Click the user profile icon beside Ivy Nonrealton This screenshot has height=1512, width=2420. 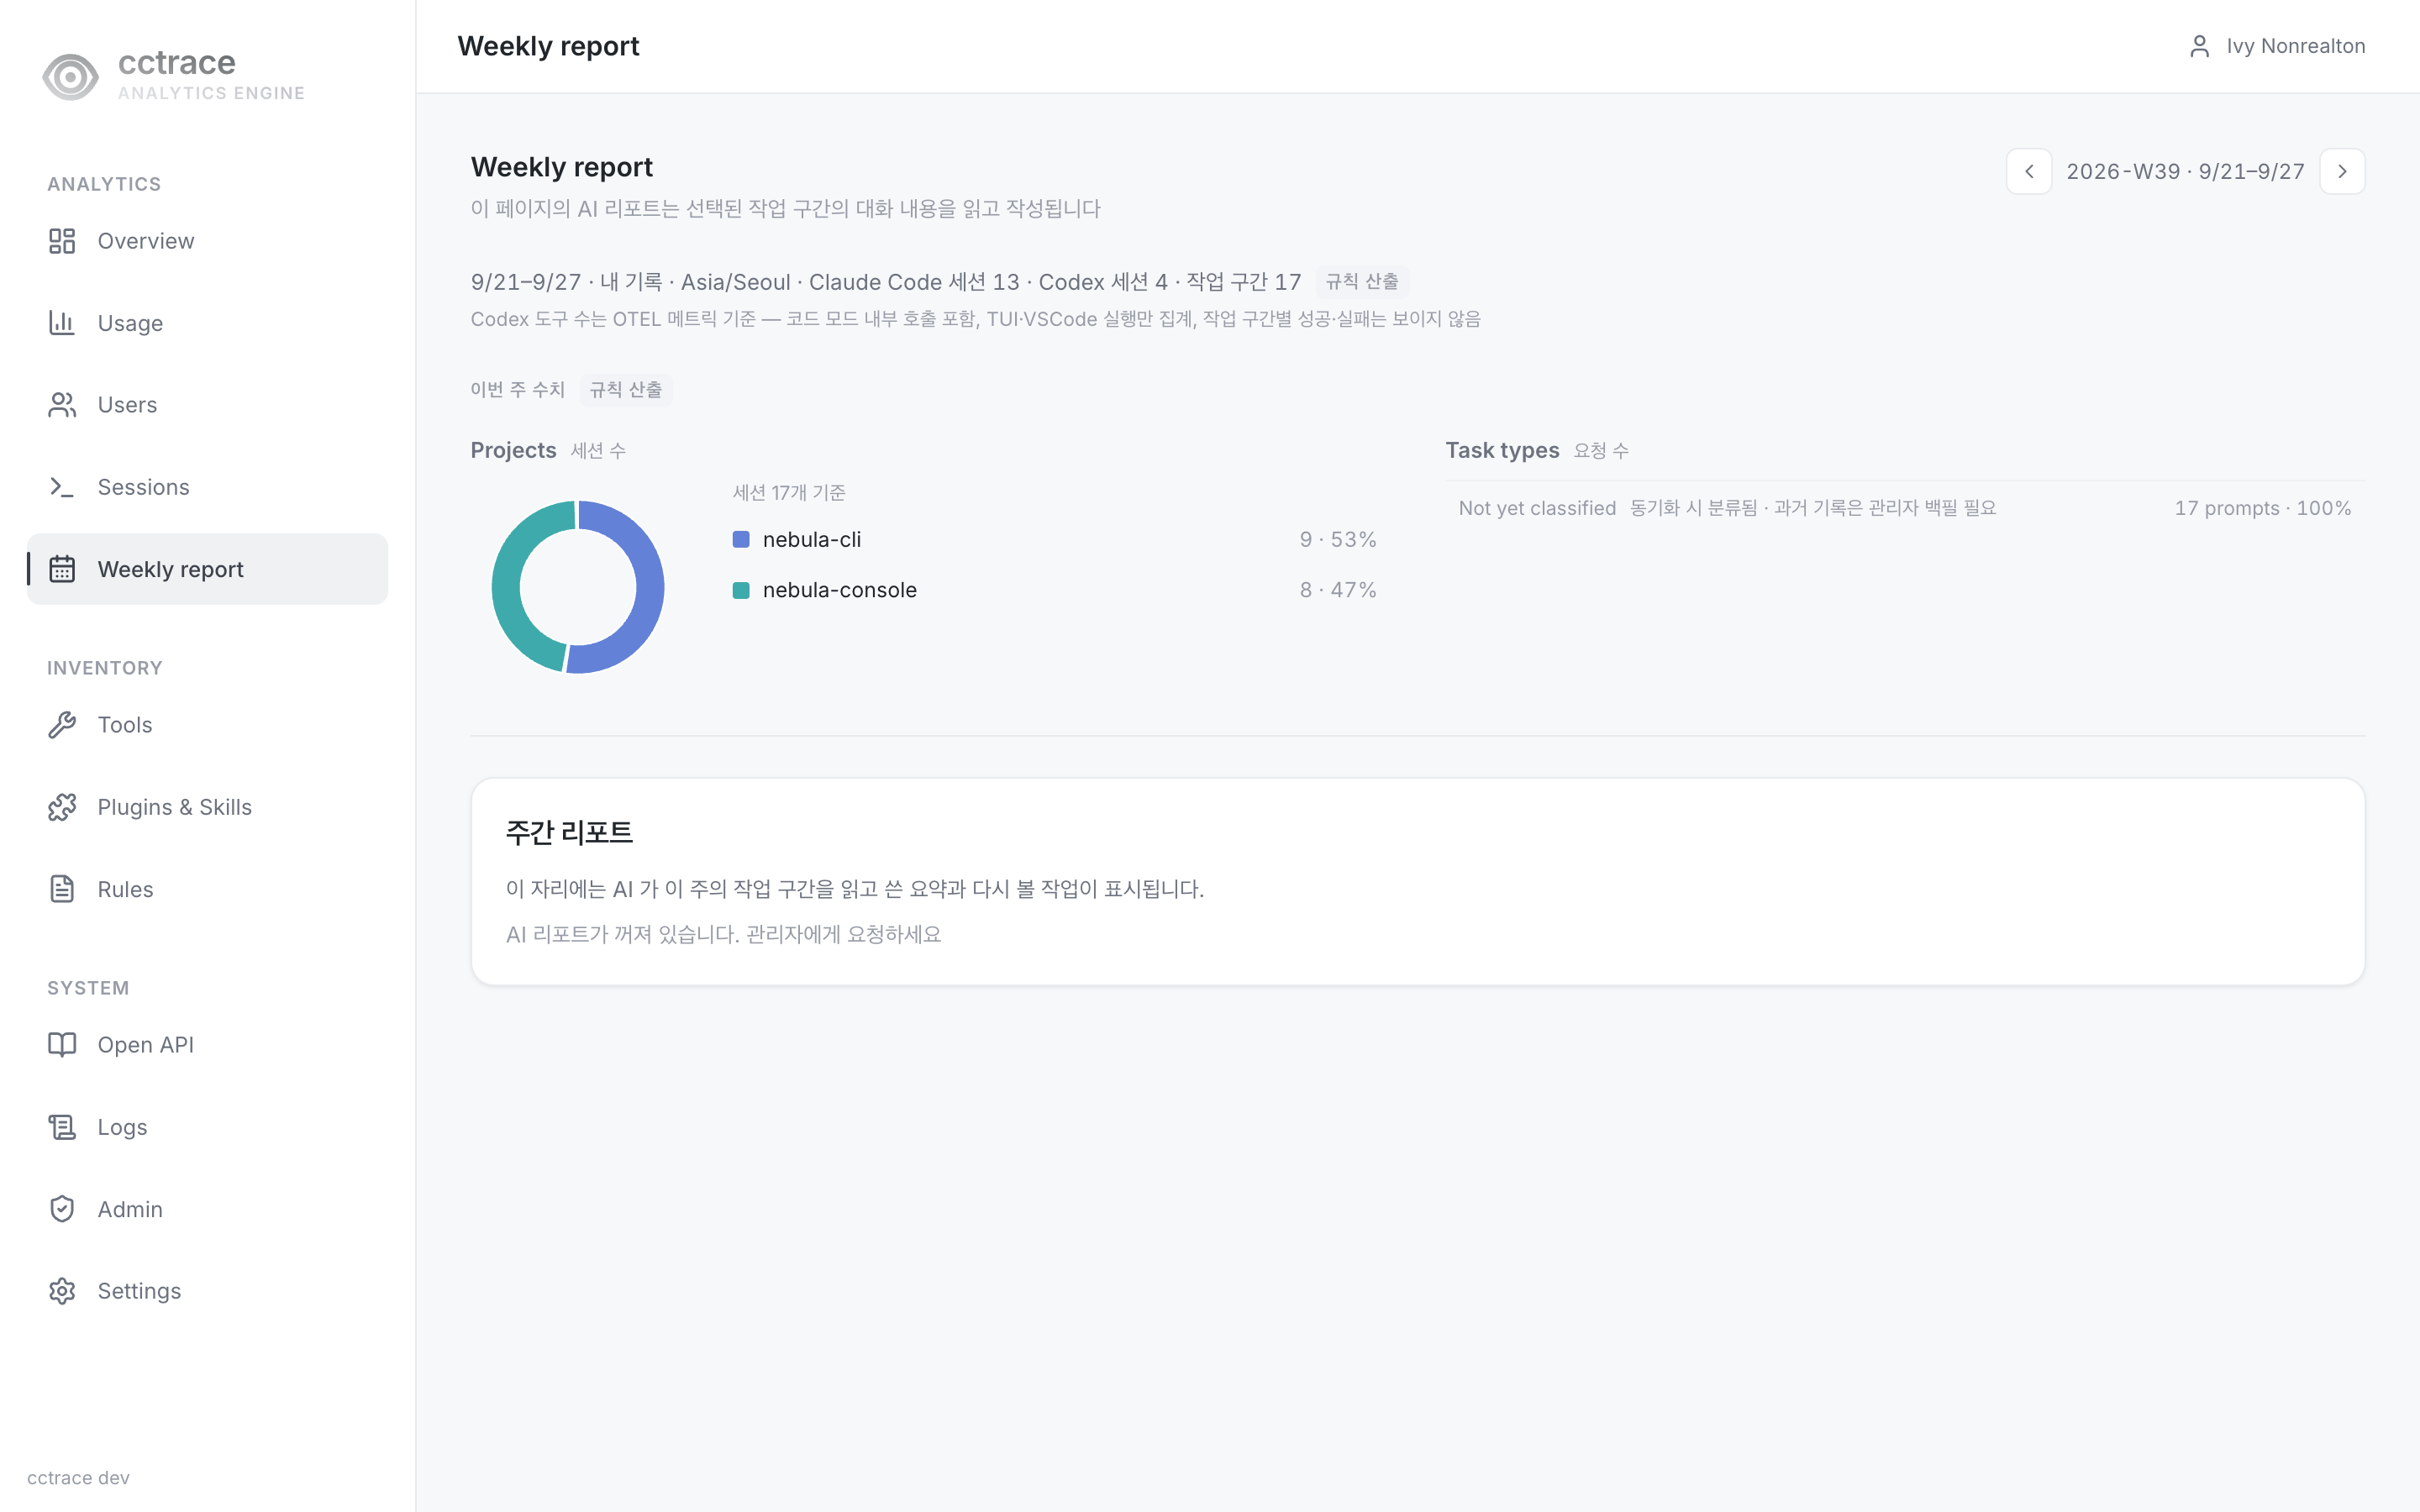pyautogui.click(x=2199, y=46)
